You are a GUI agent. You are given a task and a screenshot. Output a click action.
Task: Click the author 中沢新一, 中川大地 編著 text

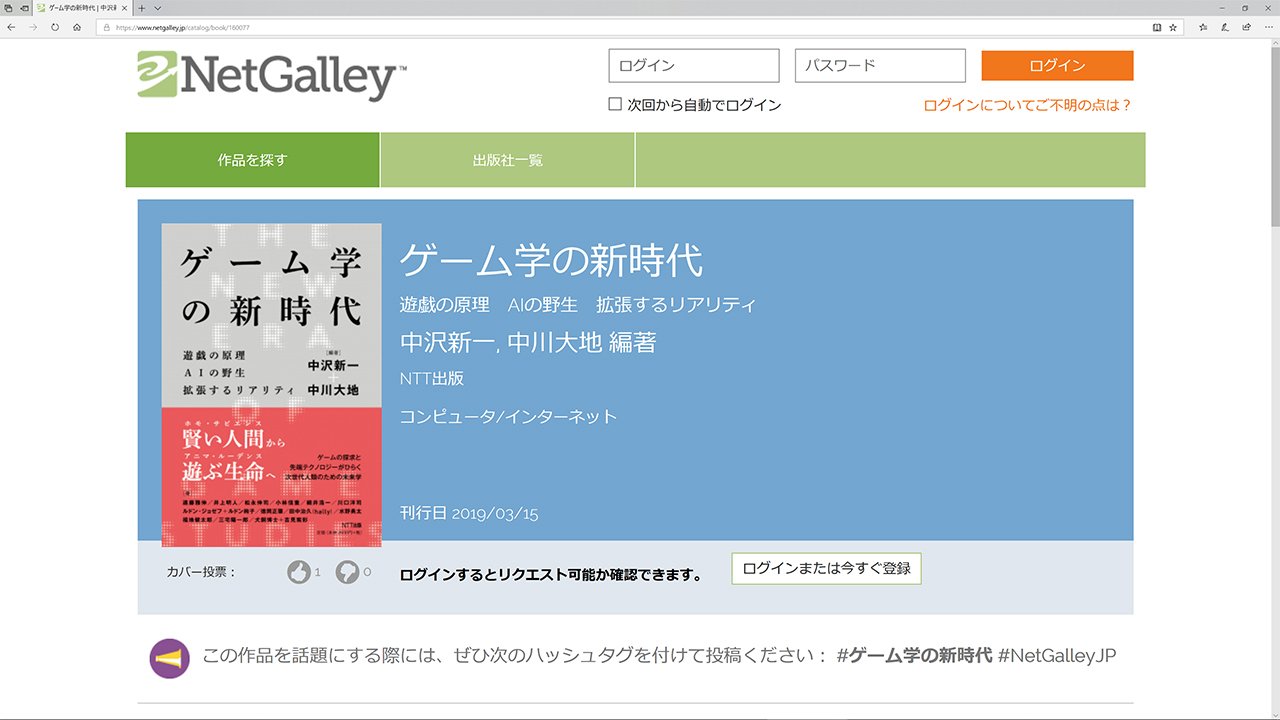(528, 343)
